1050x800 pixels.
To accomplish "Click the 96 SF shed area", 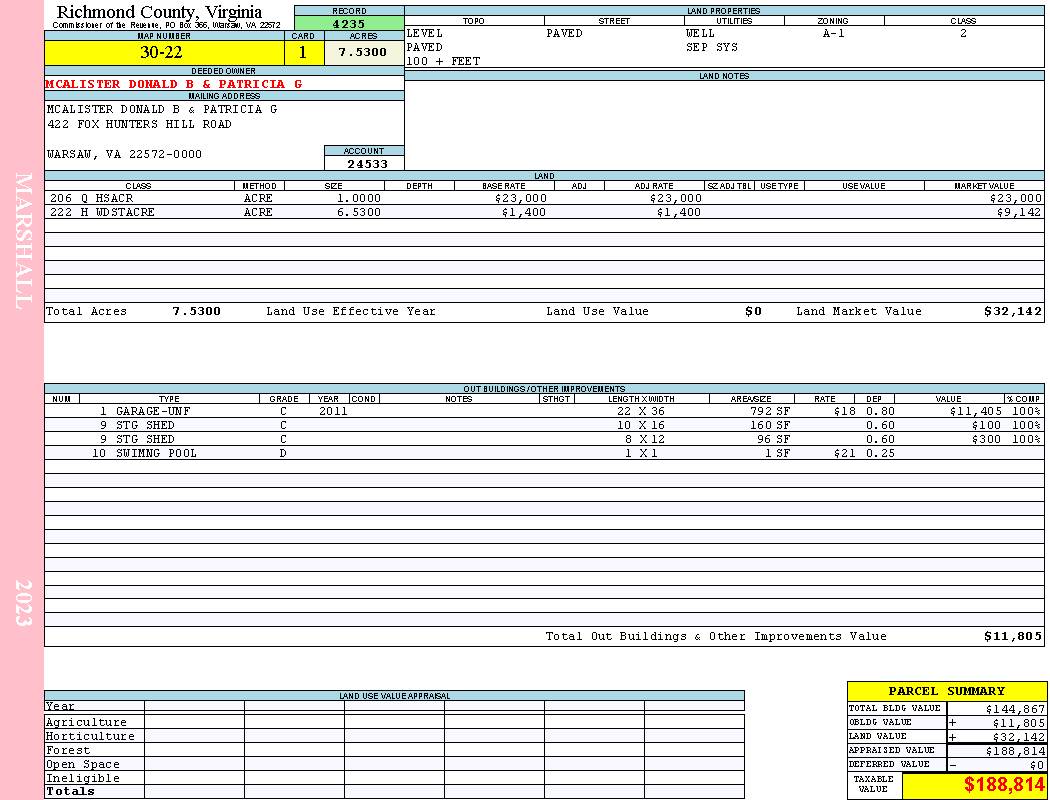I will pyautogui.click(x=775, y=440).
